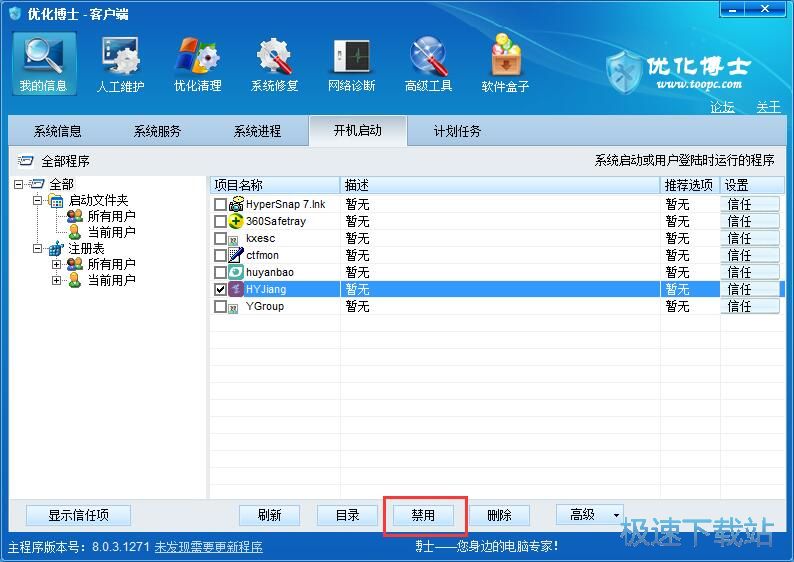794x562 pixels.
Task: Tick the kxesc checkbox
Action: (x=220, y=238)
